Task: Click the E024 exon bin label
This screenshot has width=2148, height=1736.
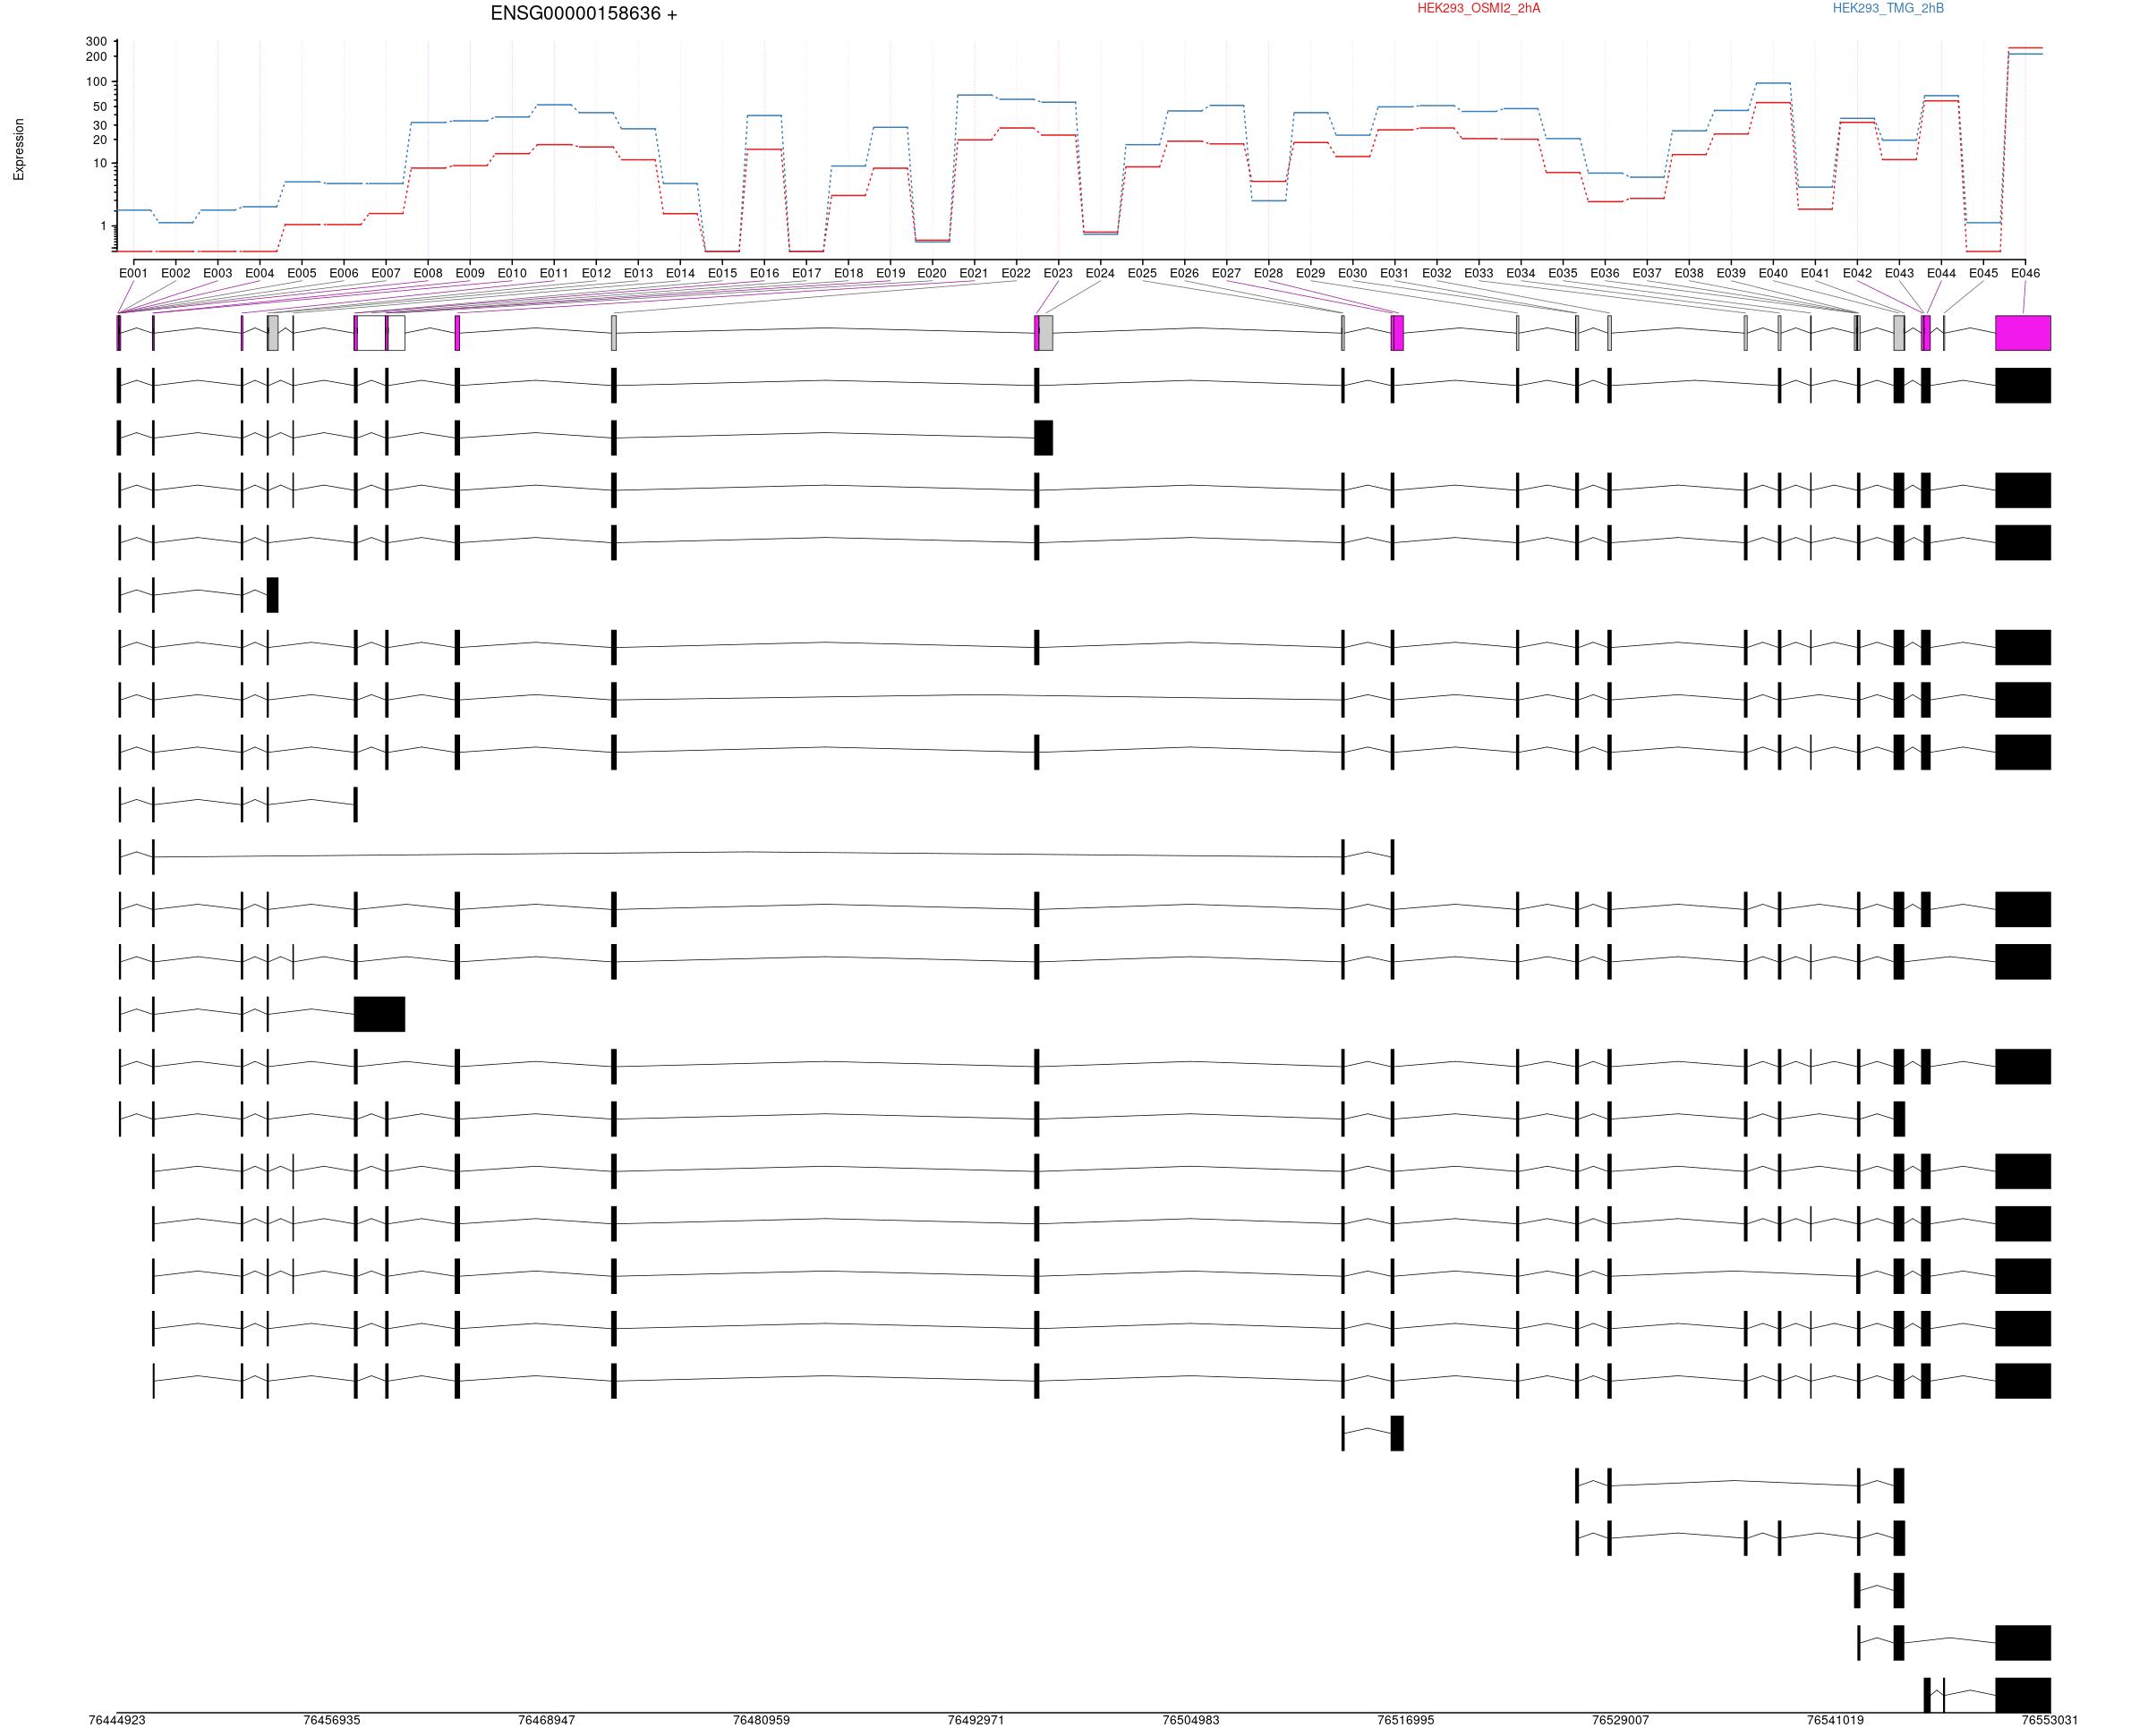Action: tap(1100, 273)
